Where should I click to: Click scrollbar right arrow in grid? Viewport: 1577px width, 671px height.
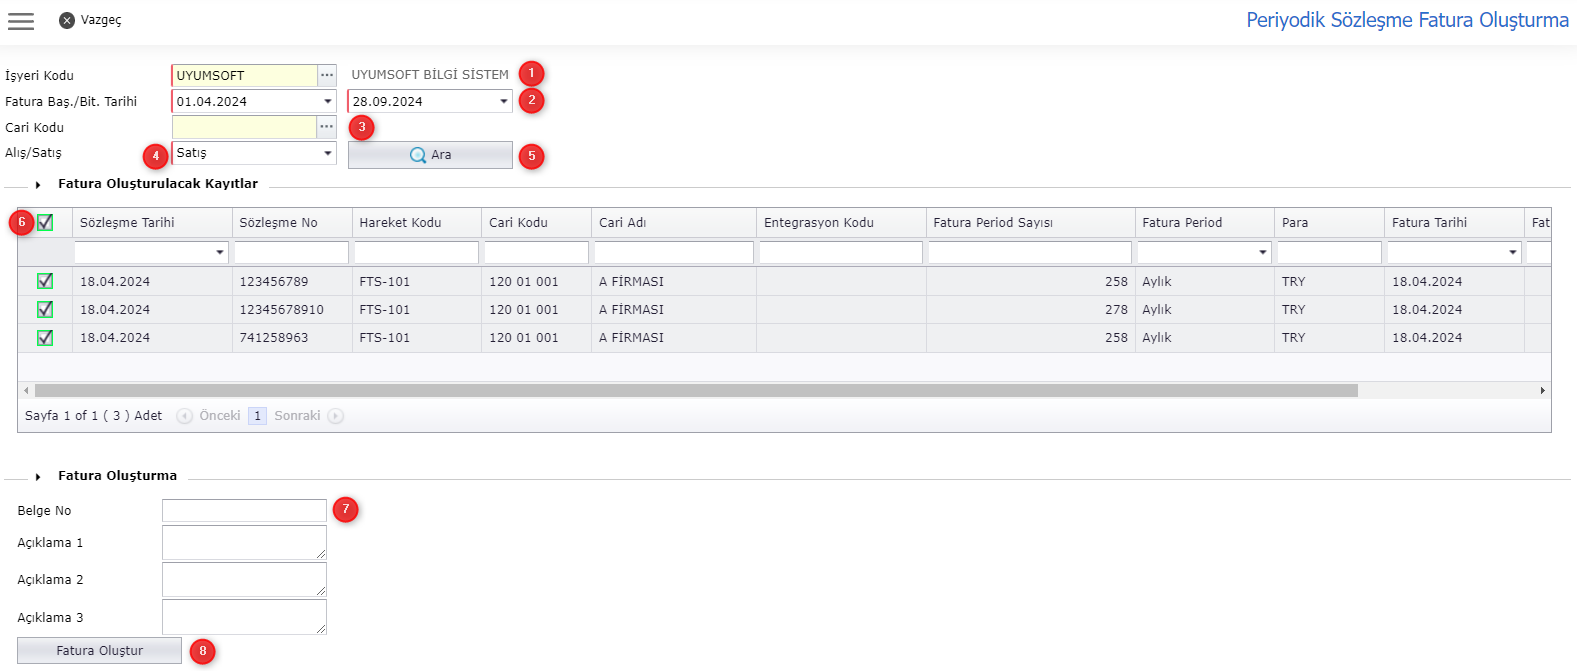coord(1543,391)
